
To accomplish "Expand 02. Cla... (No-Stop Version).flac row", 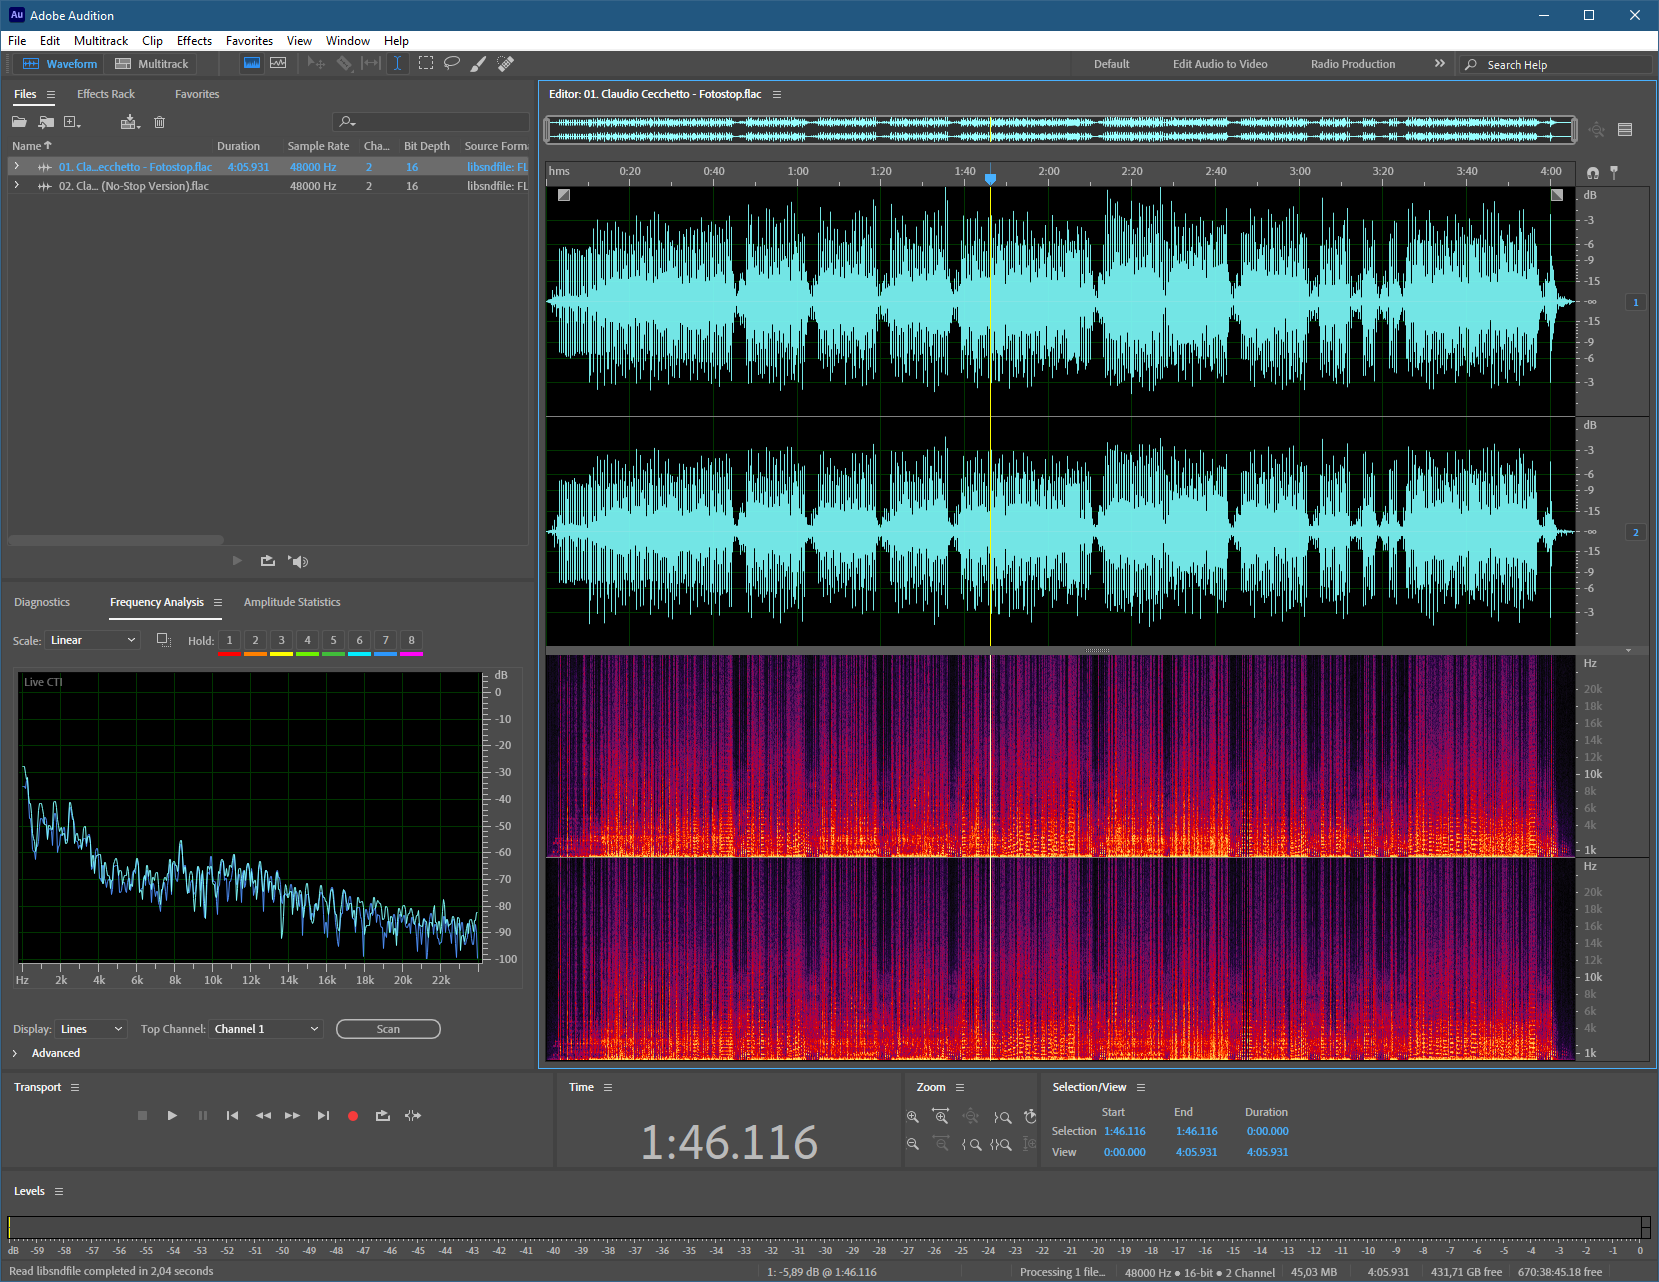I will pos(16,185).
